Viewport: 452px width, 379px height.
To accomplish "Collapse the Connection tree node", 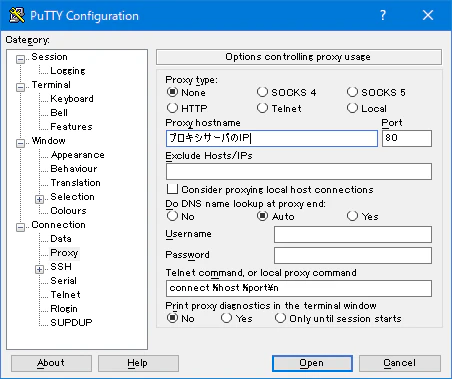I will (20, 227).
